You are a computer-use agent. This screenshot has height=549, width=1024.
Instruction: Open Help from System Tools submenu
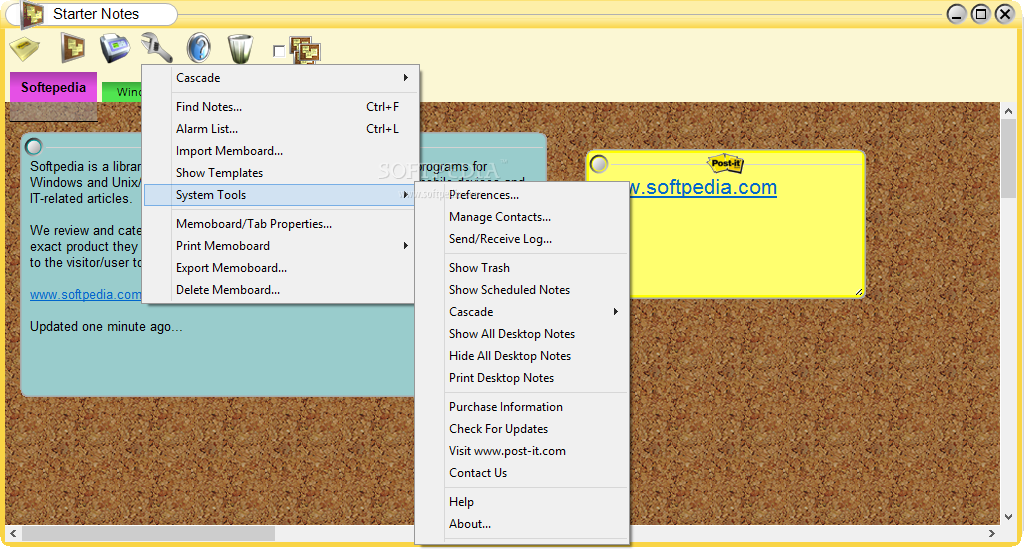522,501
